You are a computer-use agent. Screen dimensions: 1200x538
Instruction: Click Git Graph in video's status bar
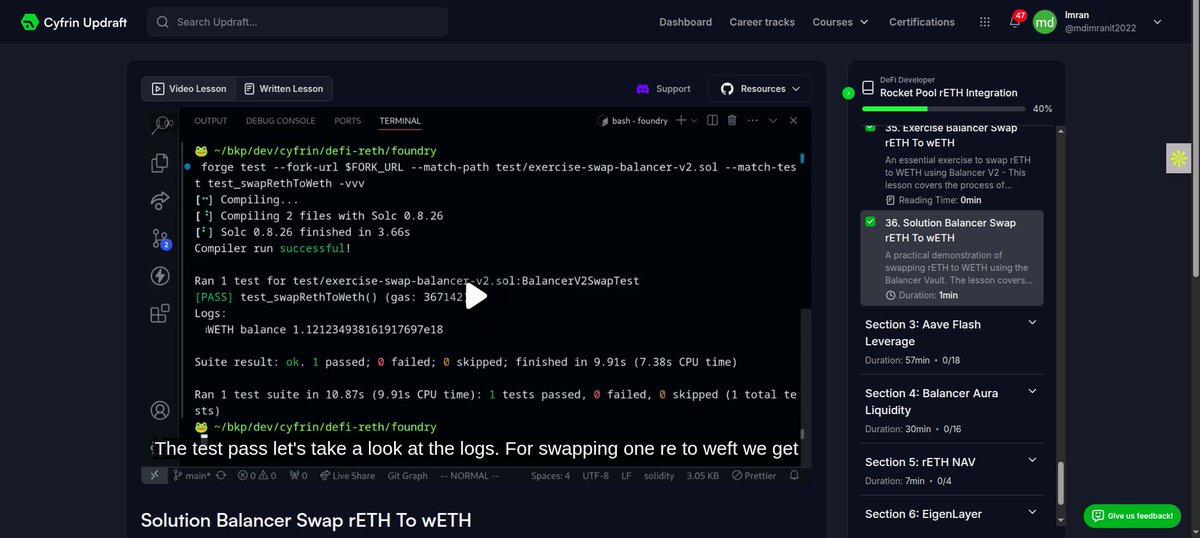tap(407, 476)
